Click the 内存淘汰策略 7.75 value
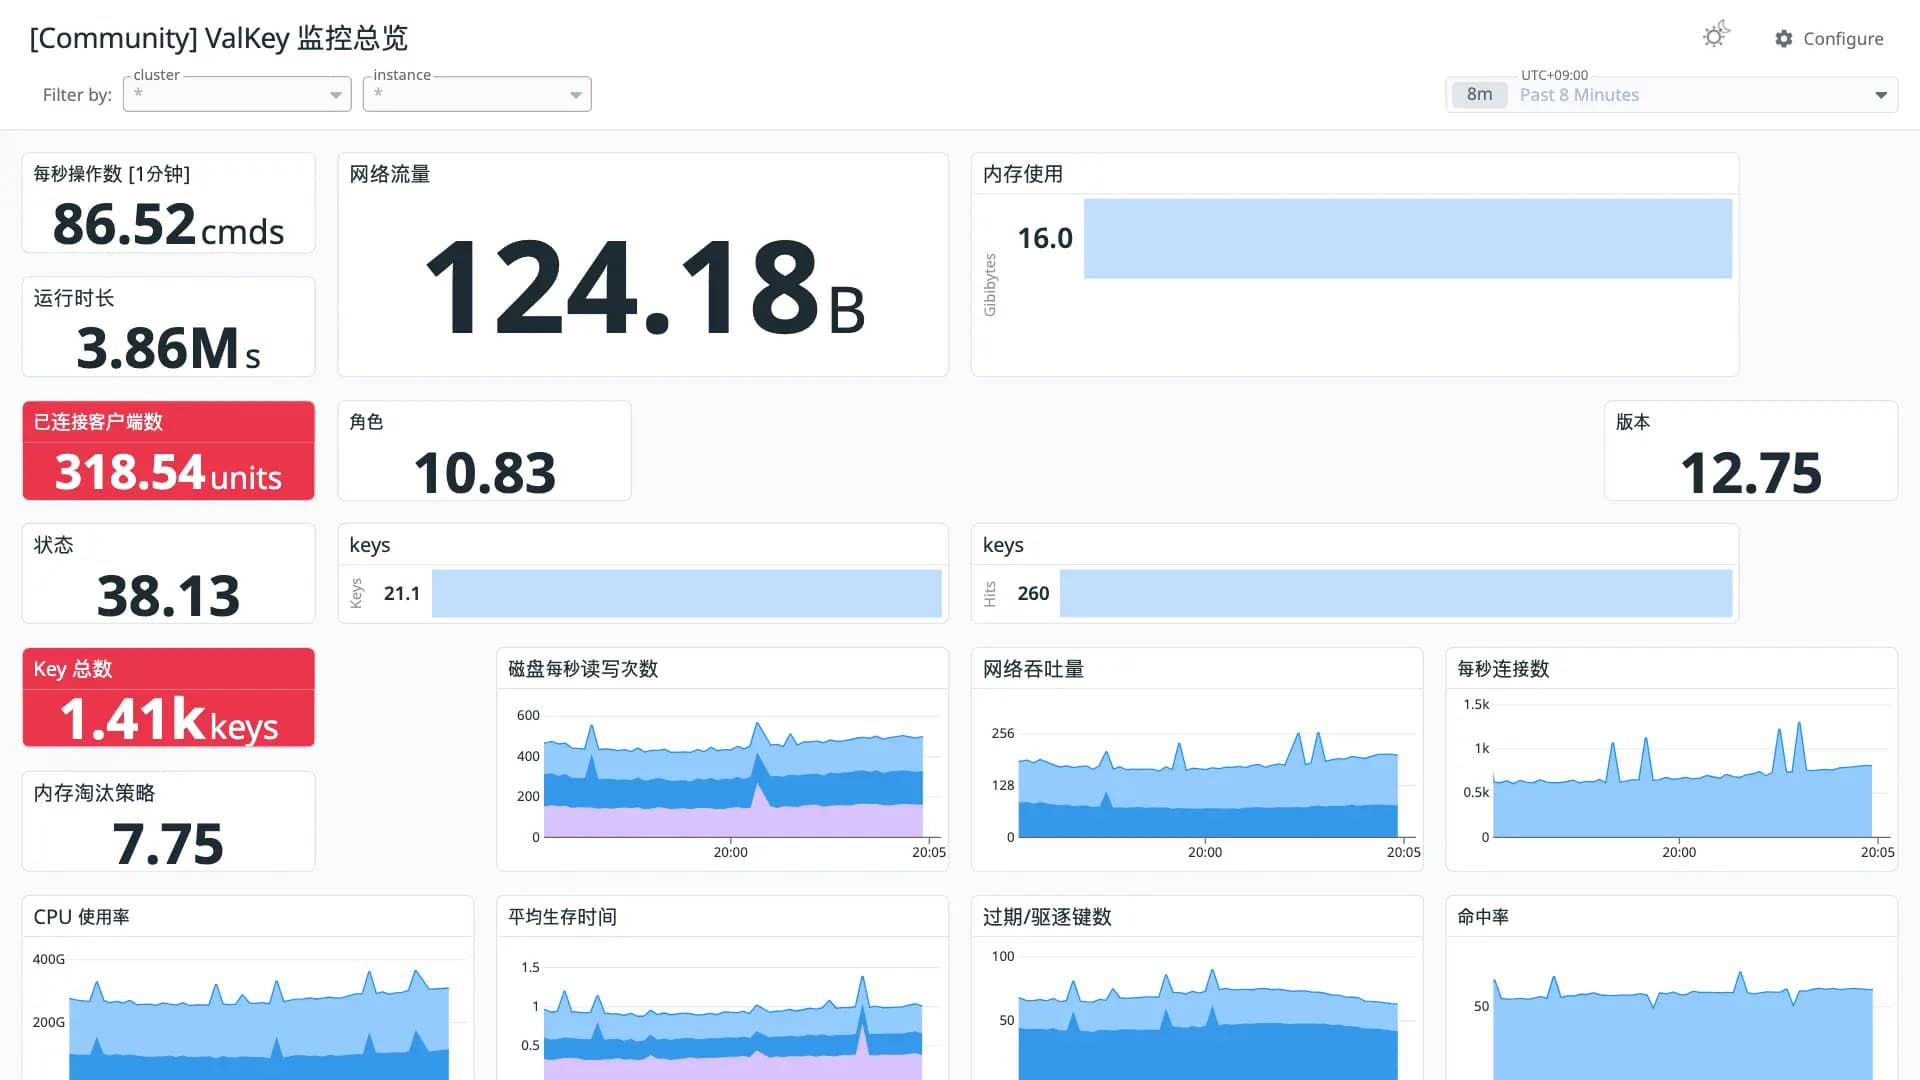Screen dimensions: 1920x1080 pos(168,844)
